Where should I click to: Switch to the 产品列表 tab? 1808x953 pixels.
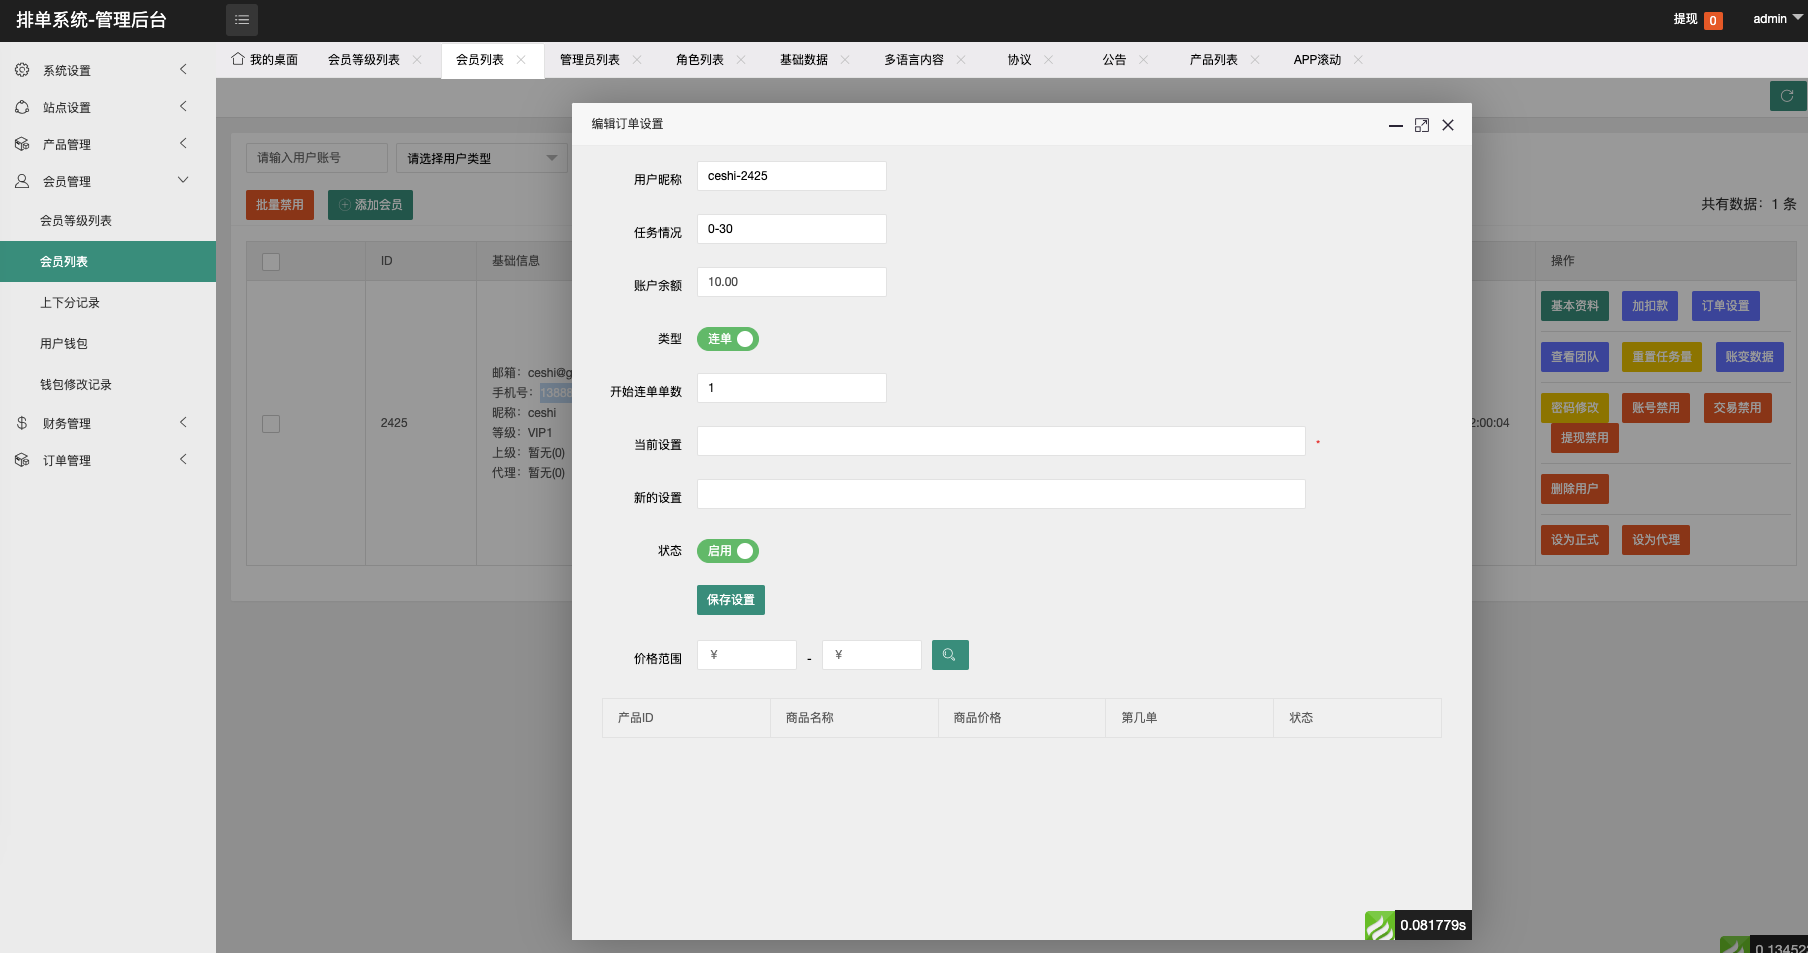click(1213, 59)
